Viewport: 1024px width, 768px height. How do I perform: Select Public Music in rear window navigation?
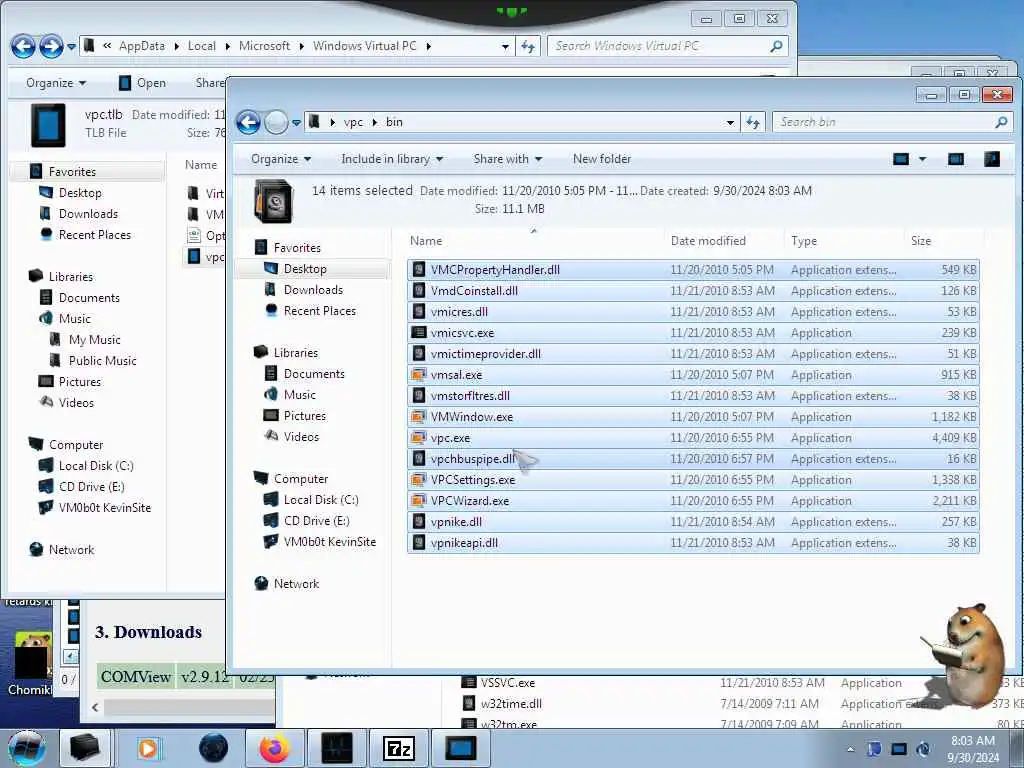[x=103, y=360]
